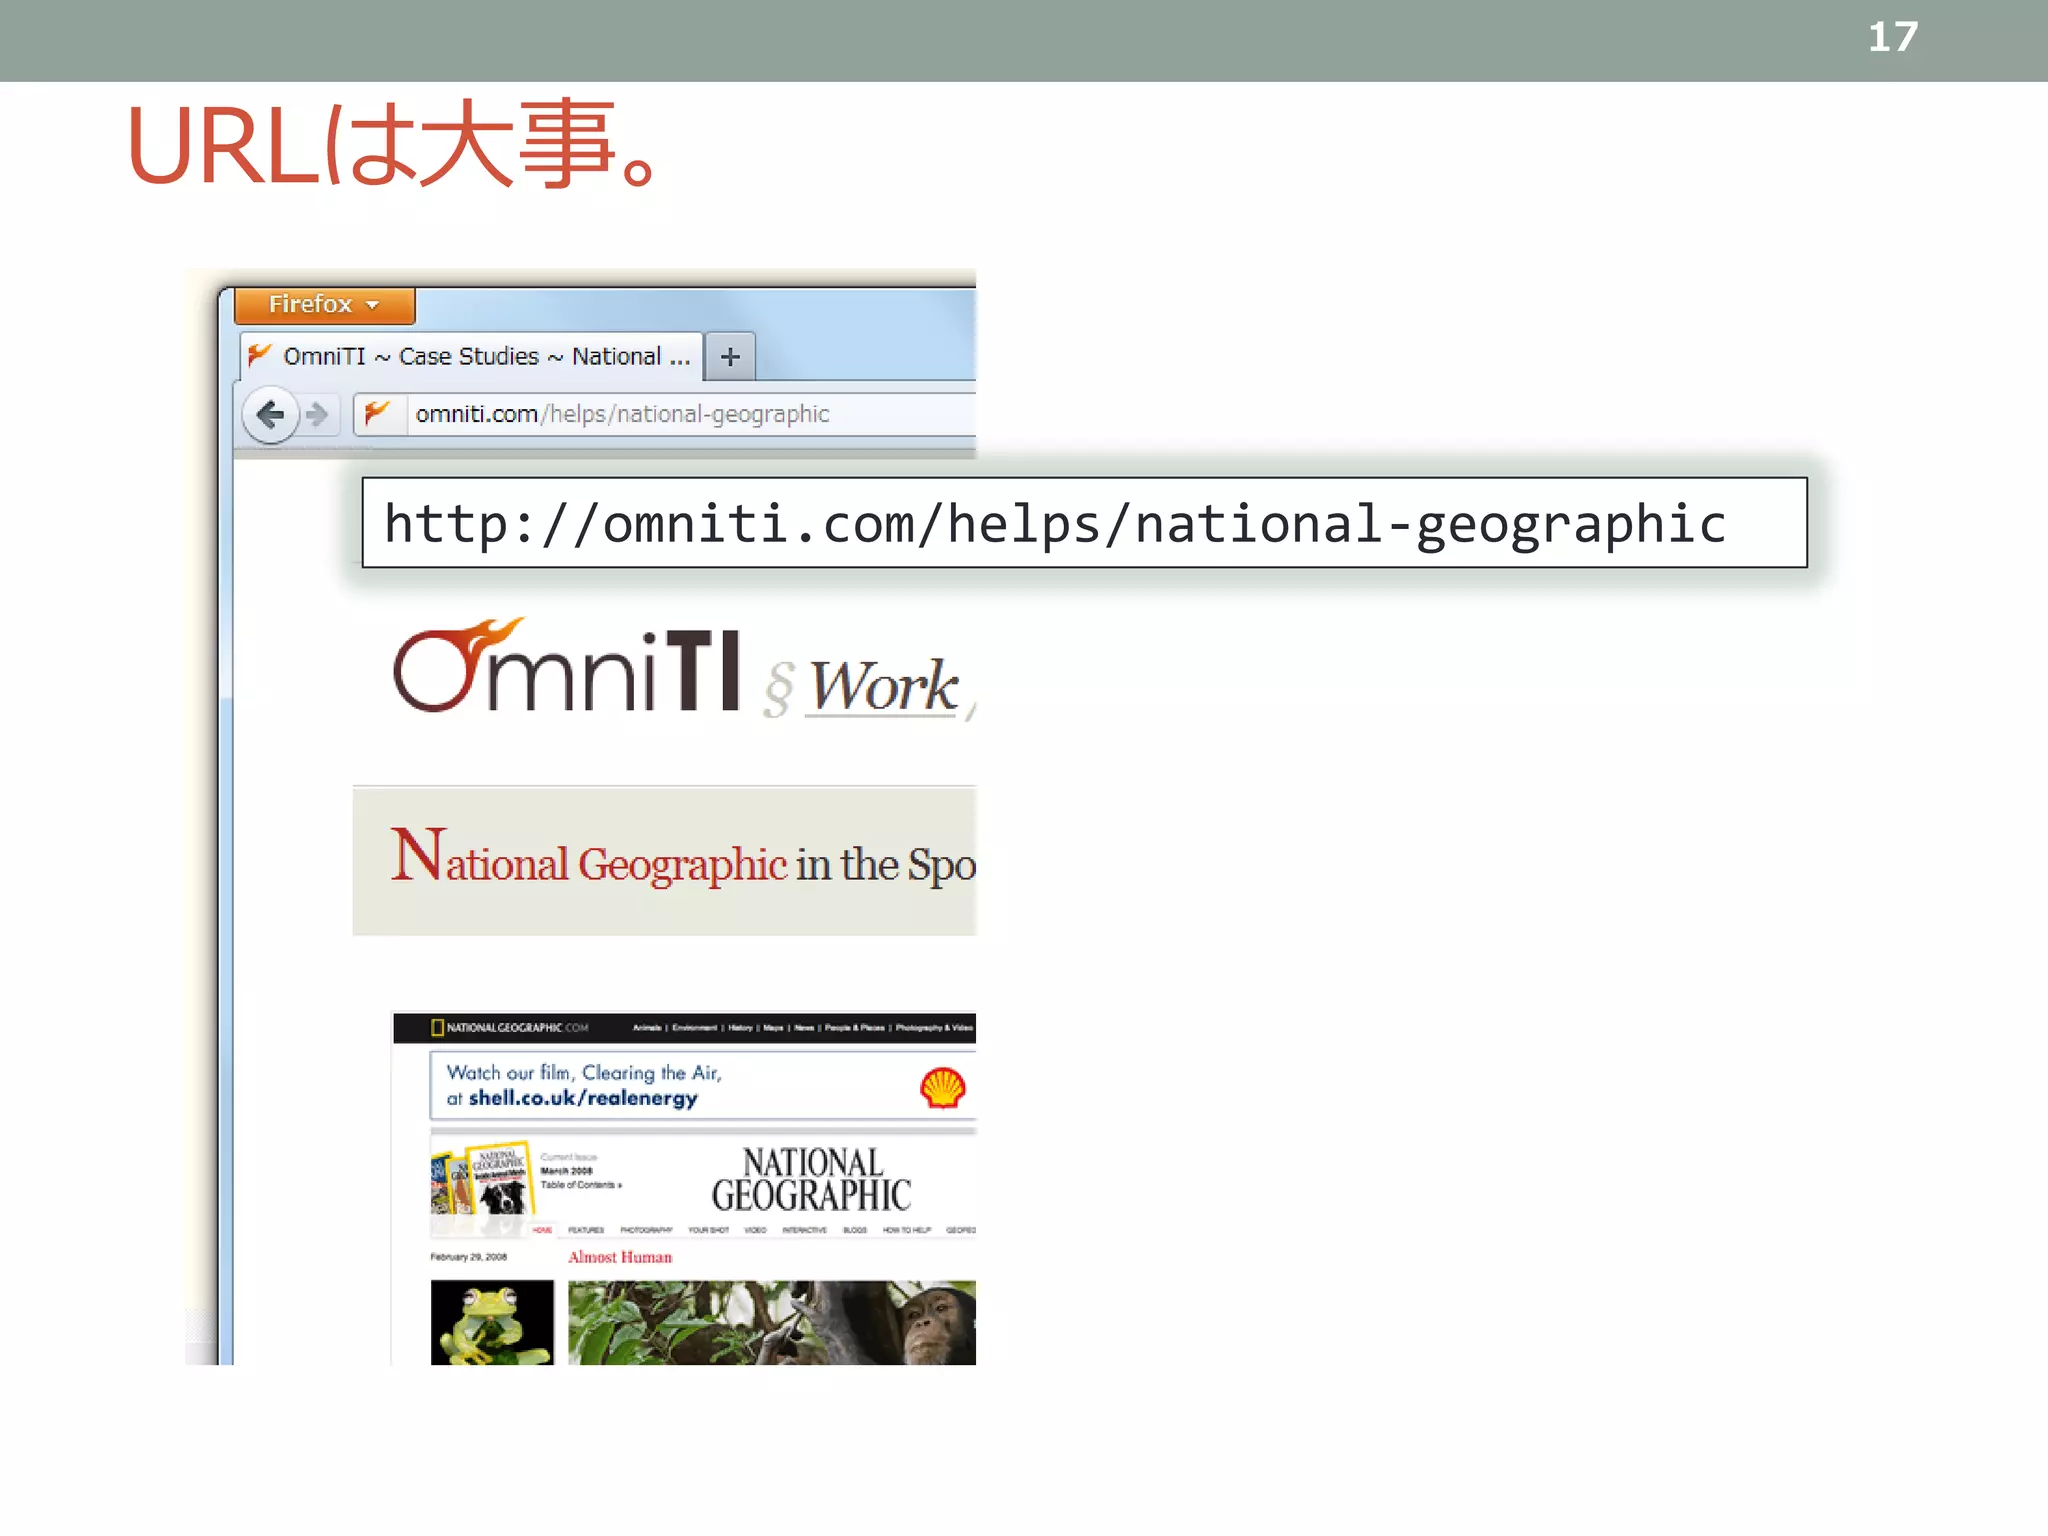The width and height of the screenshot is (2048, 1536).
Task: Open a new tab with plus button
Action: 730,357
